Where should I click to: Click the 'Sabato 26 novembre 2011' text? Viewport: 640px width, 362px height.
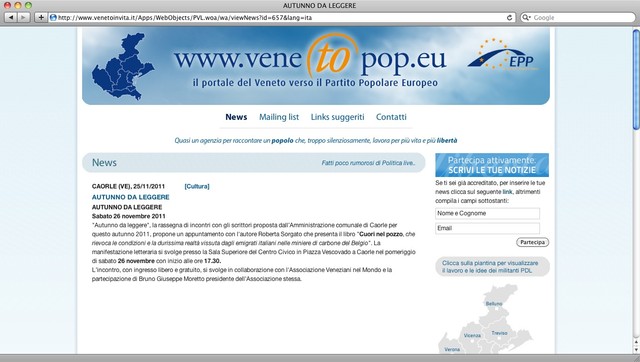(129, 216)
